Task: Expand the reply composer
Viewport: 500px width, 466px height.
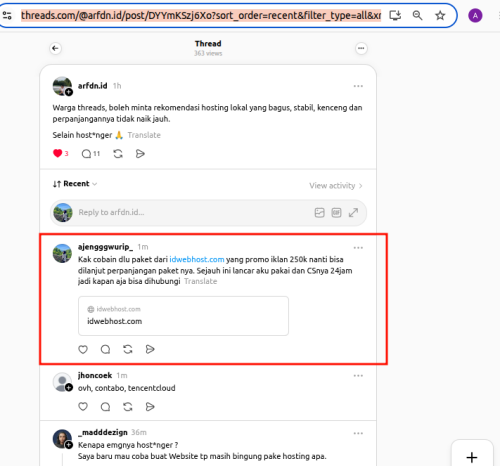Action: point(353,212)
